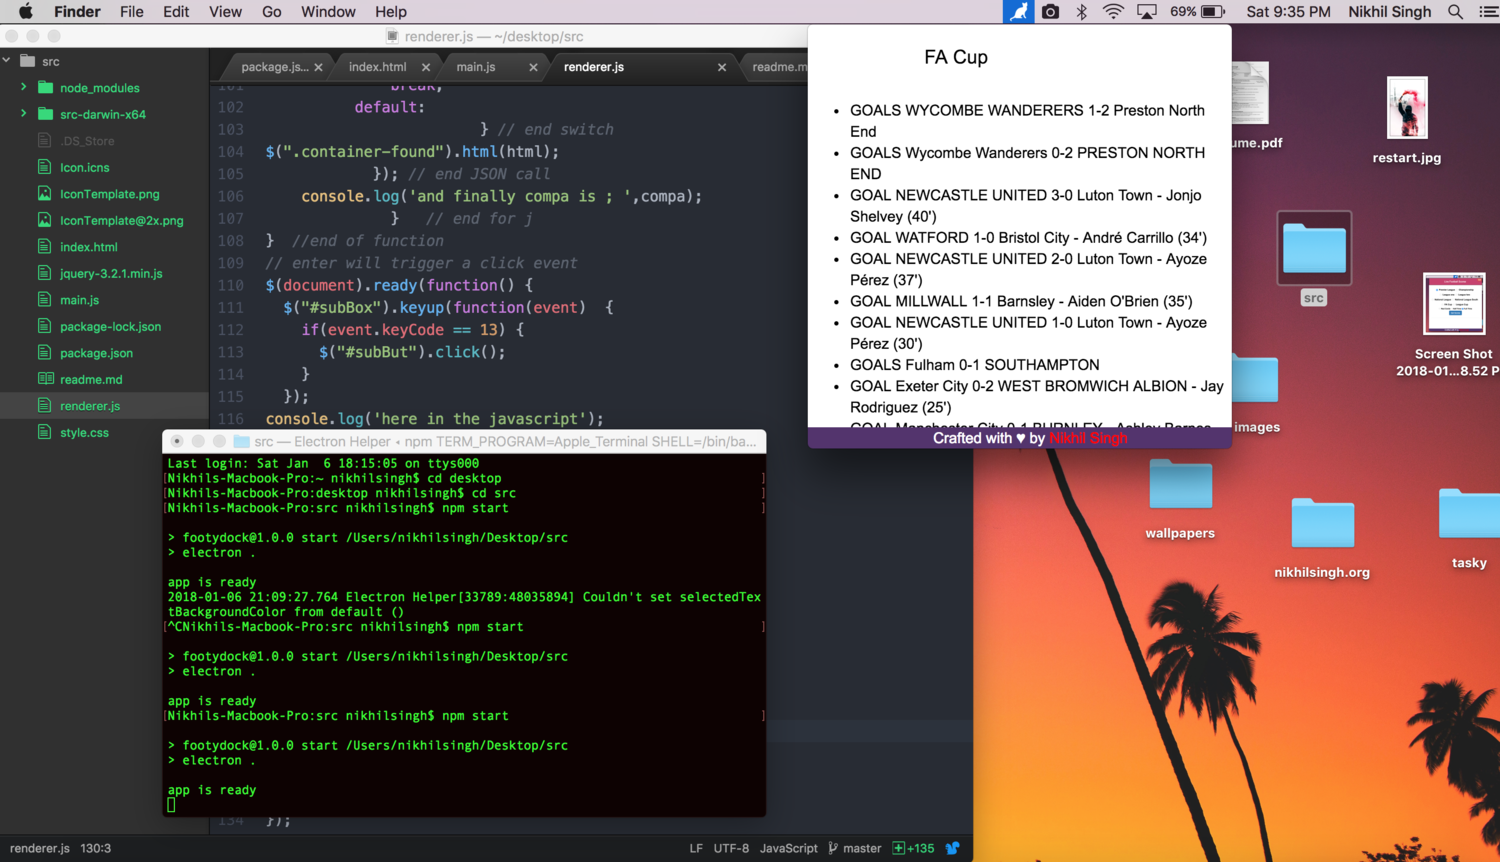Open the Apple menu
This screenshot has width=1500, height=862.
(26, 12)
